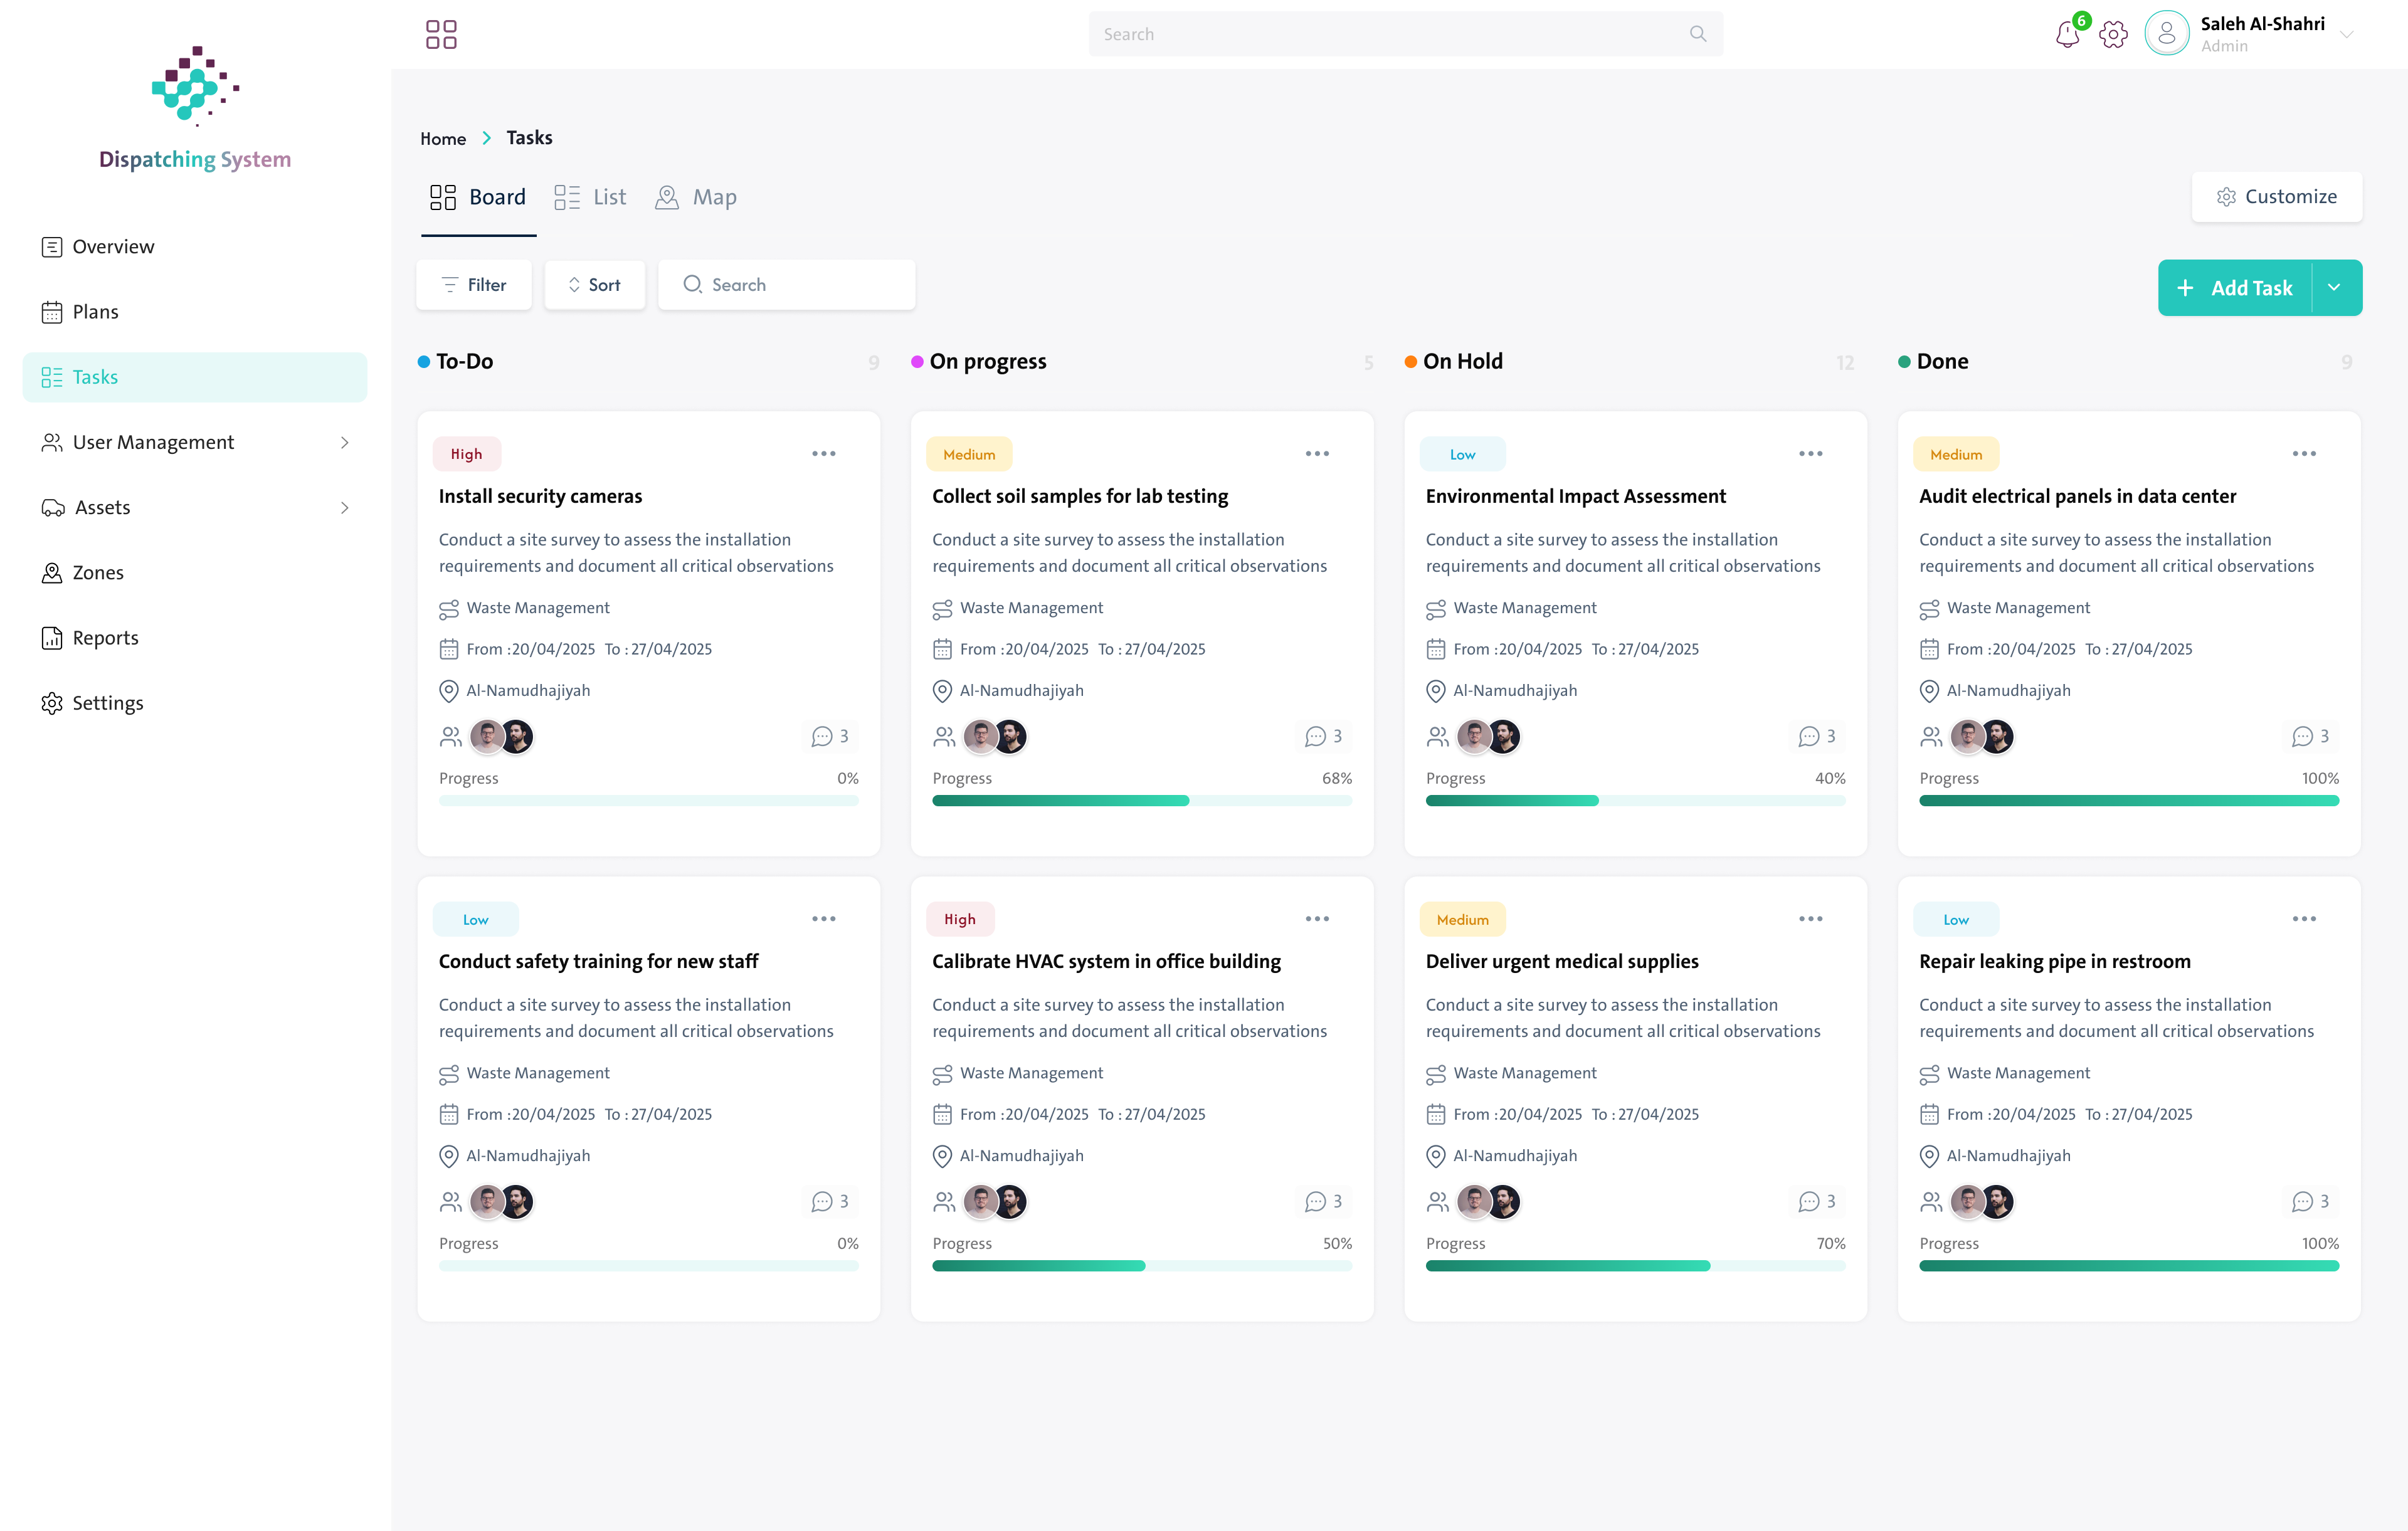Switch to the Map view tab
Screen dimensions: 2408x1531
696,197
